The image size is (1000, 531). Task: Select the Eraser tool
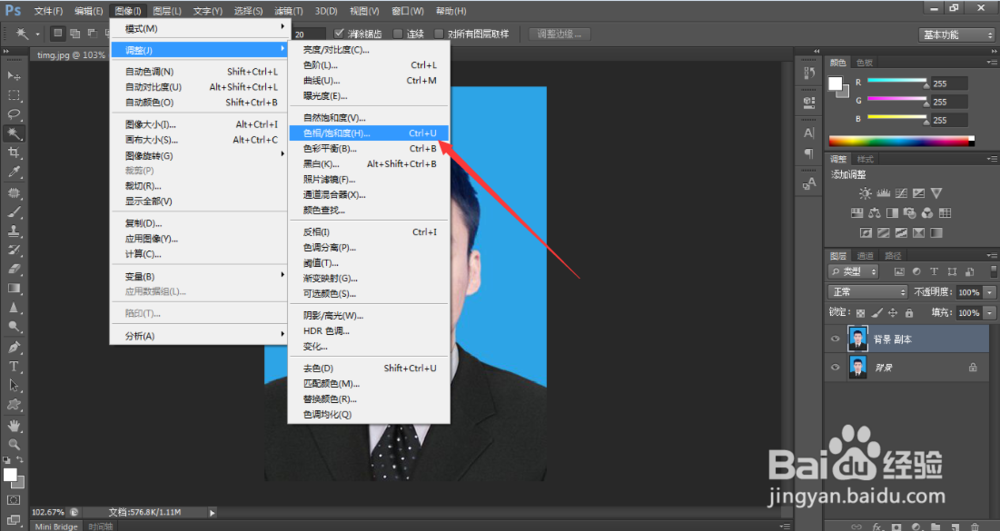coord(13,269)
